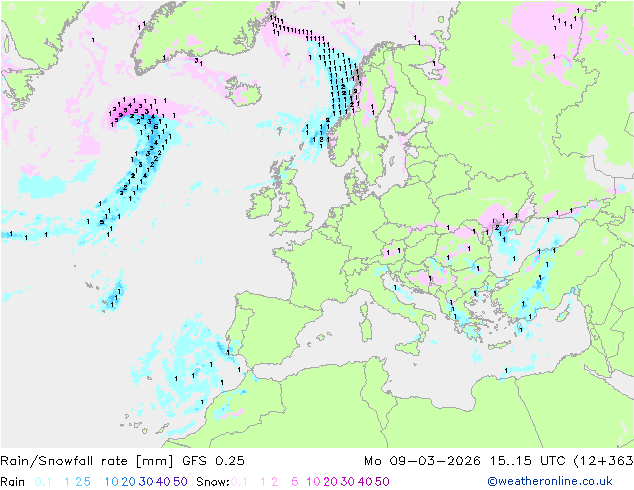Click the "Rain/Snowfall rate [mm]" title text

[x=87, y=461]
